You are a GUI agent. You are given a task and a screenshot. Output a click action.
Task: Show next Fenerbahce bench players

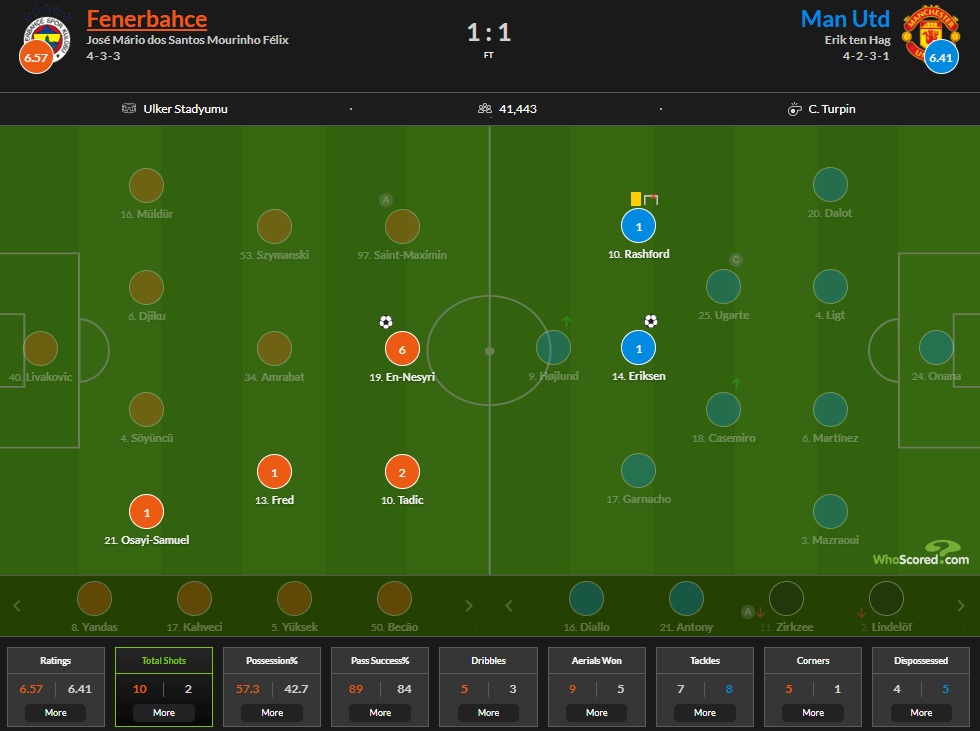click(469, 605)
